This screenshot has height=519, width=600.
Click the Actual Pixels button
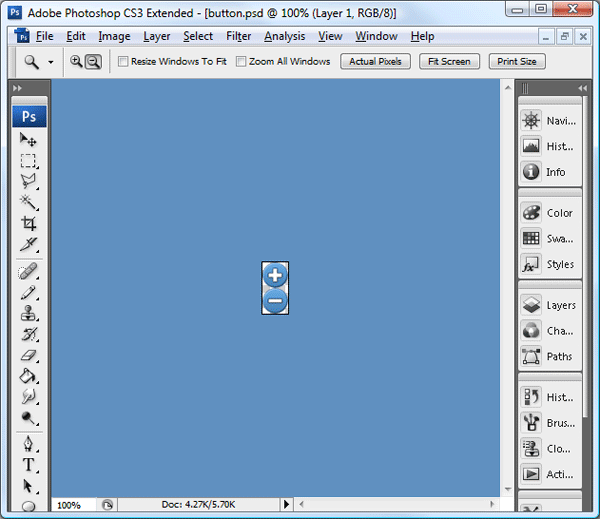pyautogui.click(x=376, y=61)
